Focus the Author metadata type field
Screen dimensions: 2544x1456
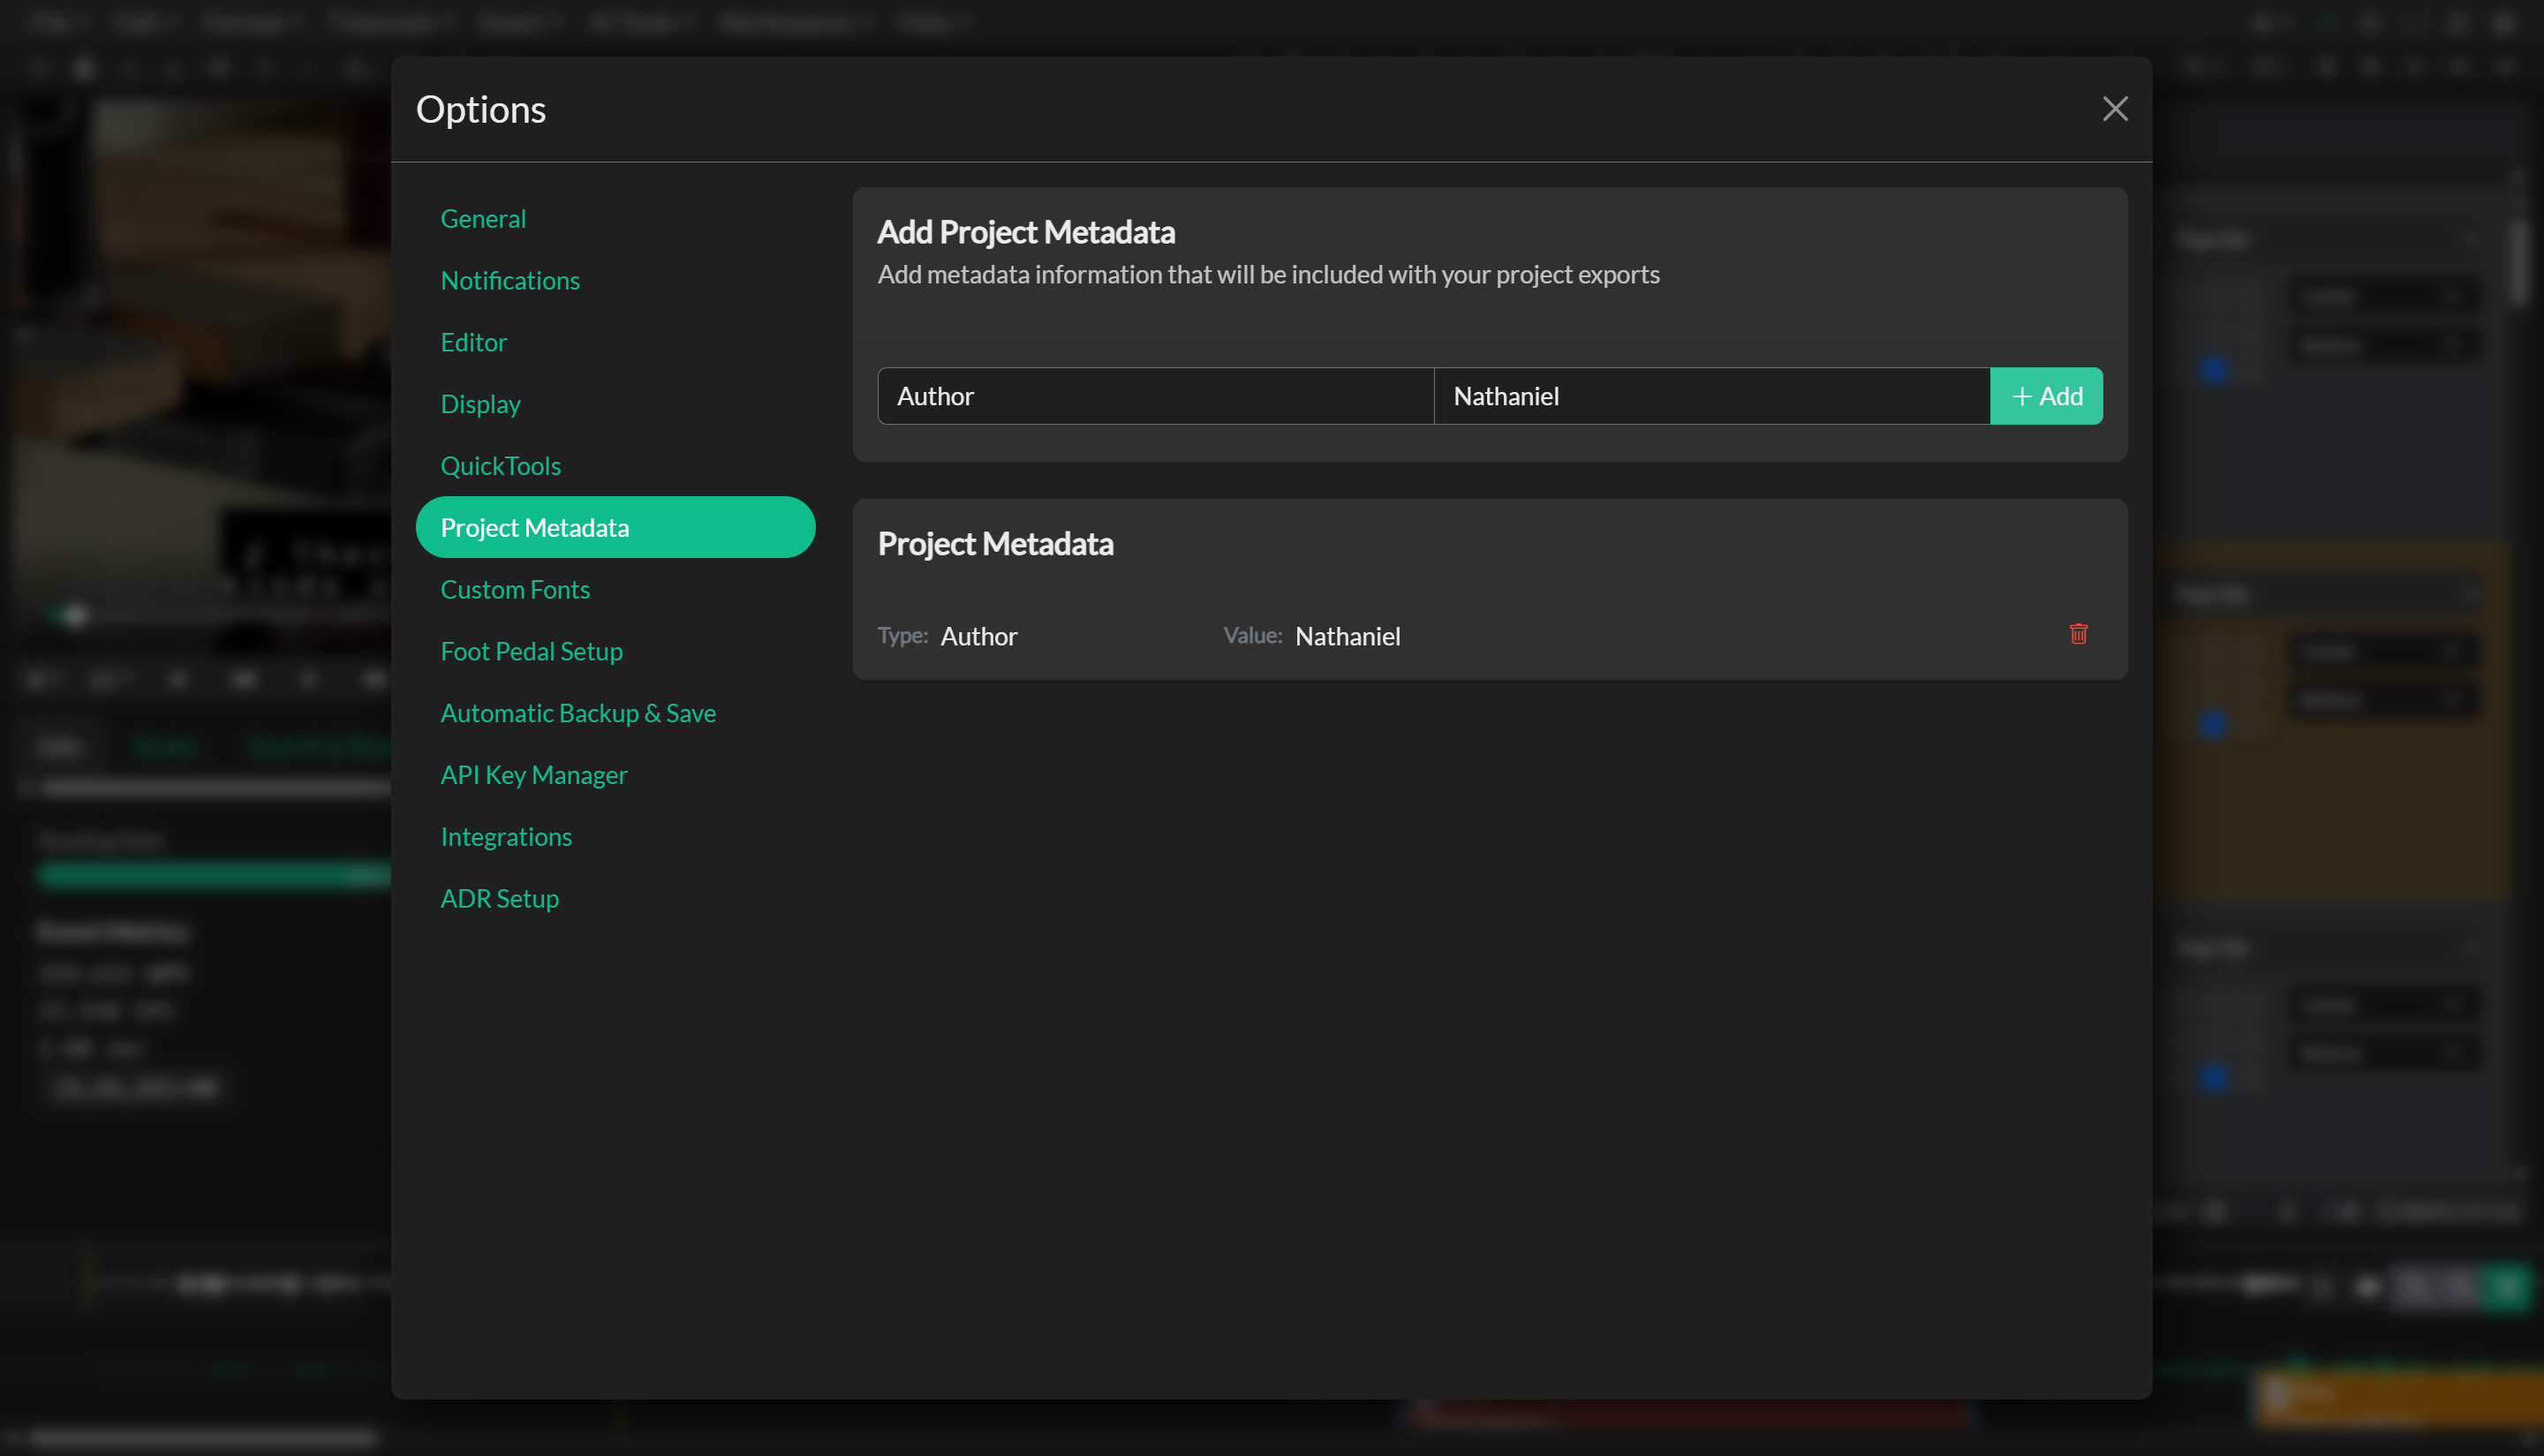tap(1155, 396)
